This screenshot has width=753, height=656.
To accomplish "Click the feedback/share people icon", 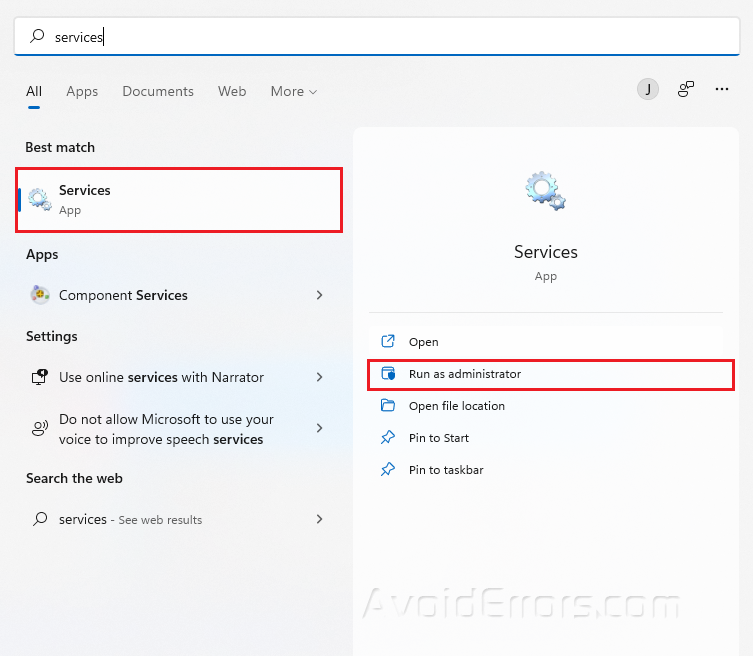I will 685,89.
